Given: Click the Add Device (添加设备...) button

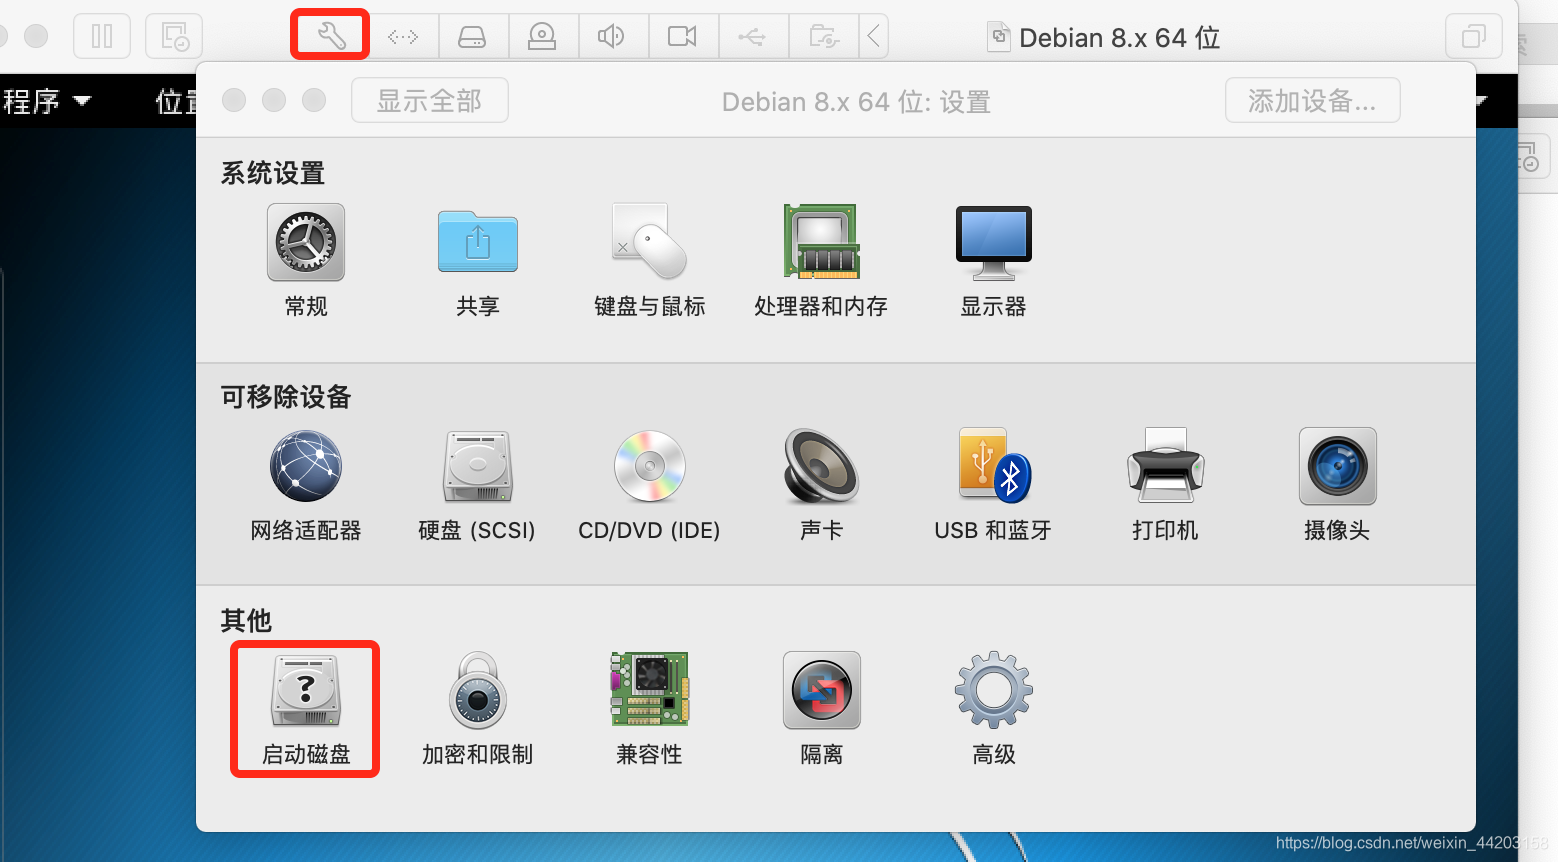Looking at the screenshot, I should coord(1312,101).
